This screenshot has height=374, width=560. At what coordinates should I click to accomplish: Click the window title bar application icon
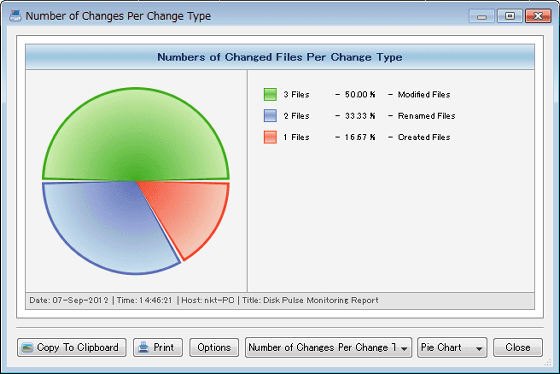[x=15, y=16]
